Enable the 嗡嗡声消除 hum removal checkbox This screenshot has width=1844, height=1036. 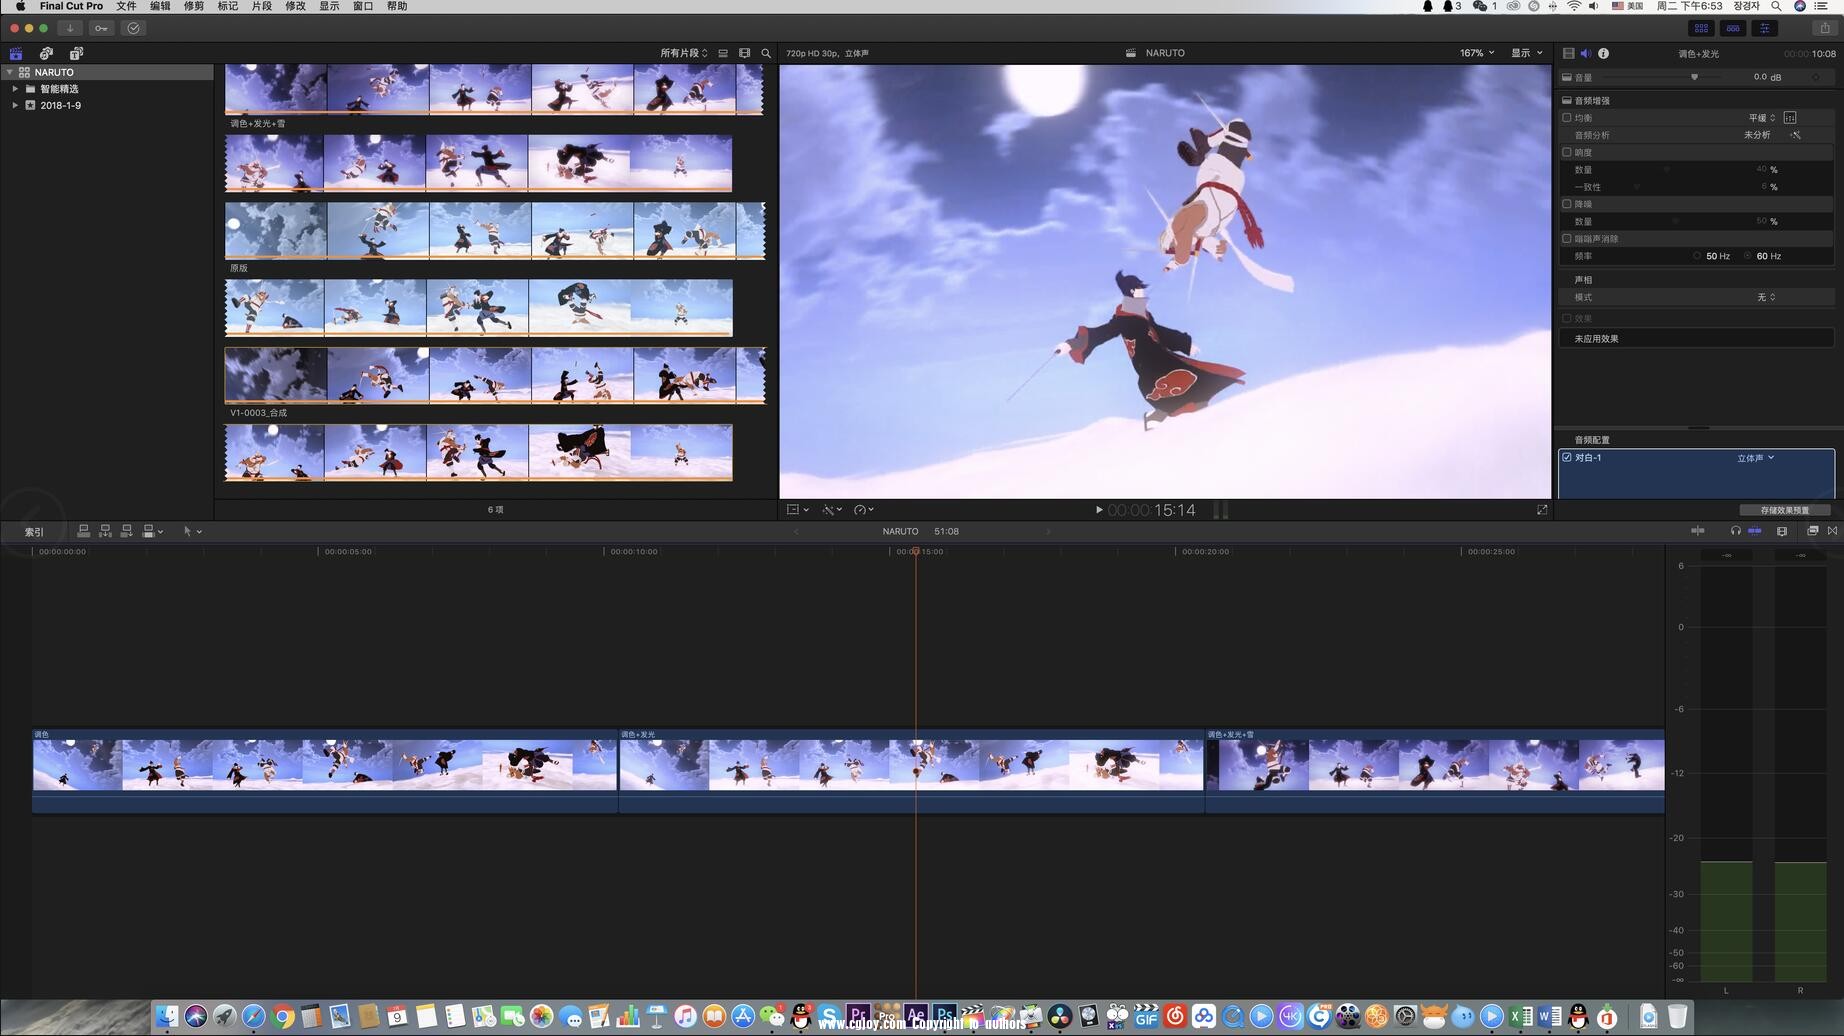click(1567, 238)
